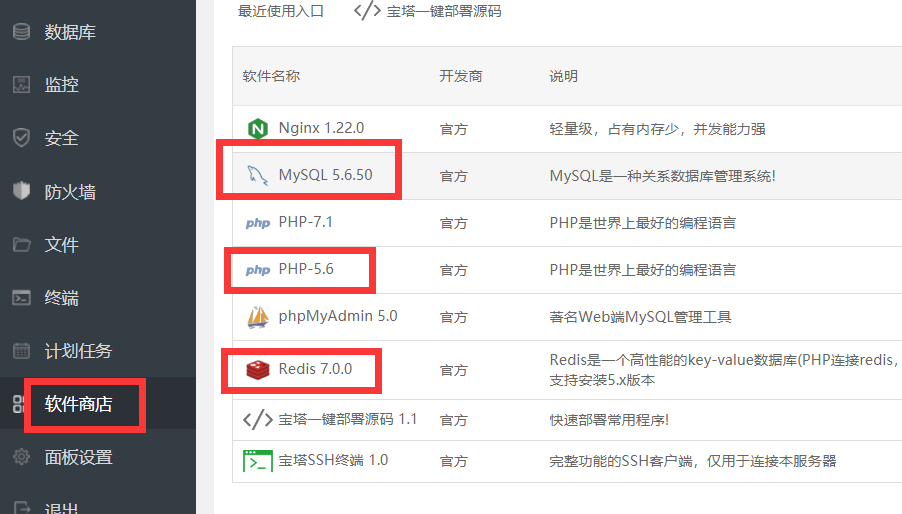Open 面板设置 in sidebar
Screen dimensions: 902x514
(x=78, y=457)
